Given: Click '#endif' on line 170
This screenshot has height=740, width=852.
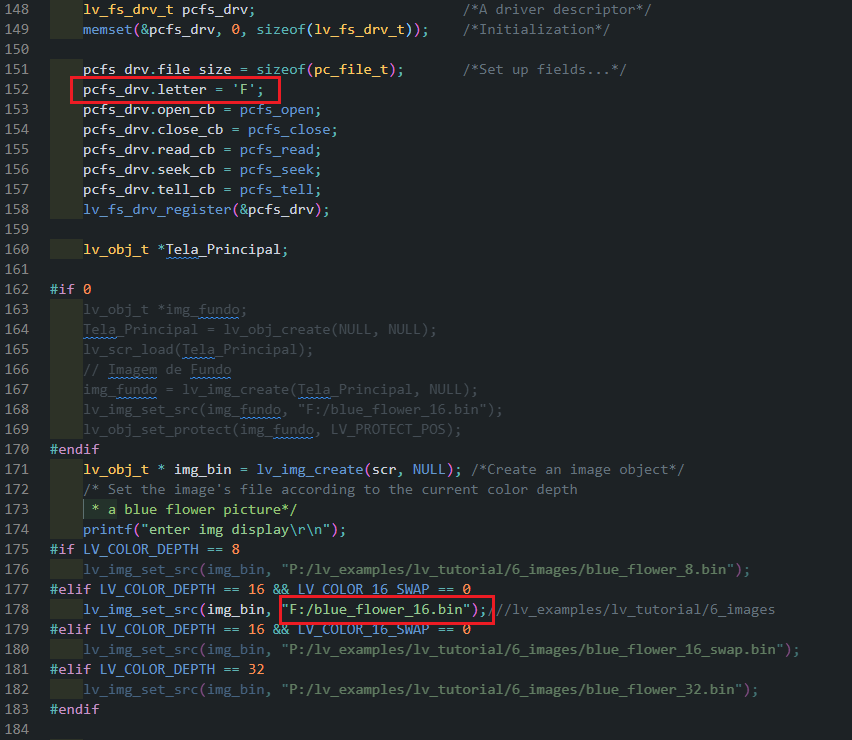Looking at the screenshot, I should click(x=74, y=449).
